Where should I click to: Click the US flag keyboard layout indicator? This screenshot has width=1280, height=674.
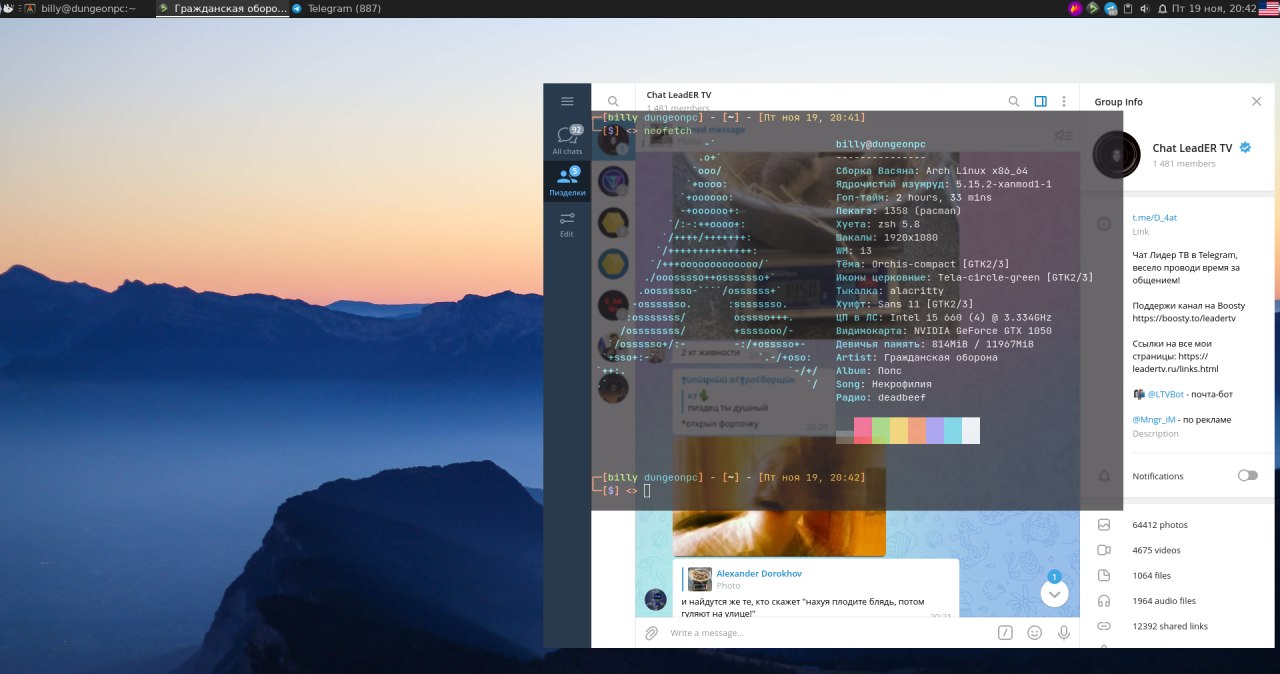tap(1269, 8)
